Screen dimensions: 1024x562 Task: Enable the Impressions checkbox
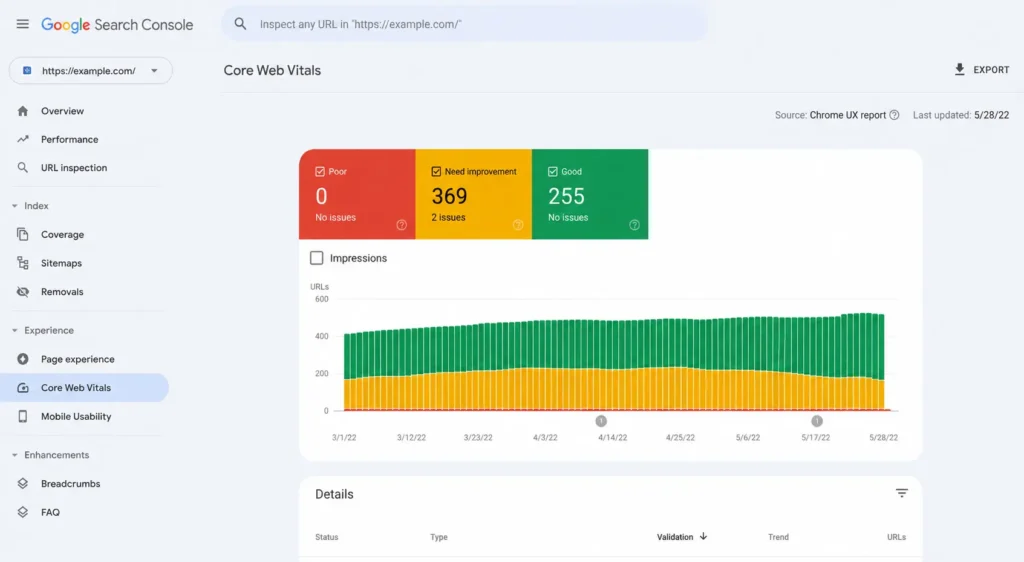[317, 258]
